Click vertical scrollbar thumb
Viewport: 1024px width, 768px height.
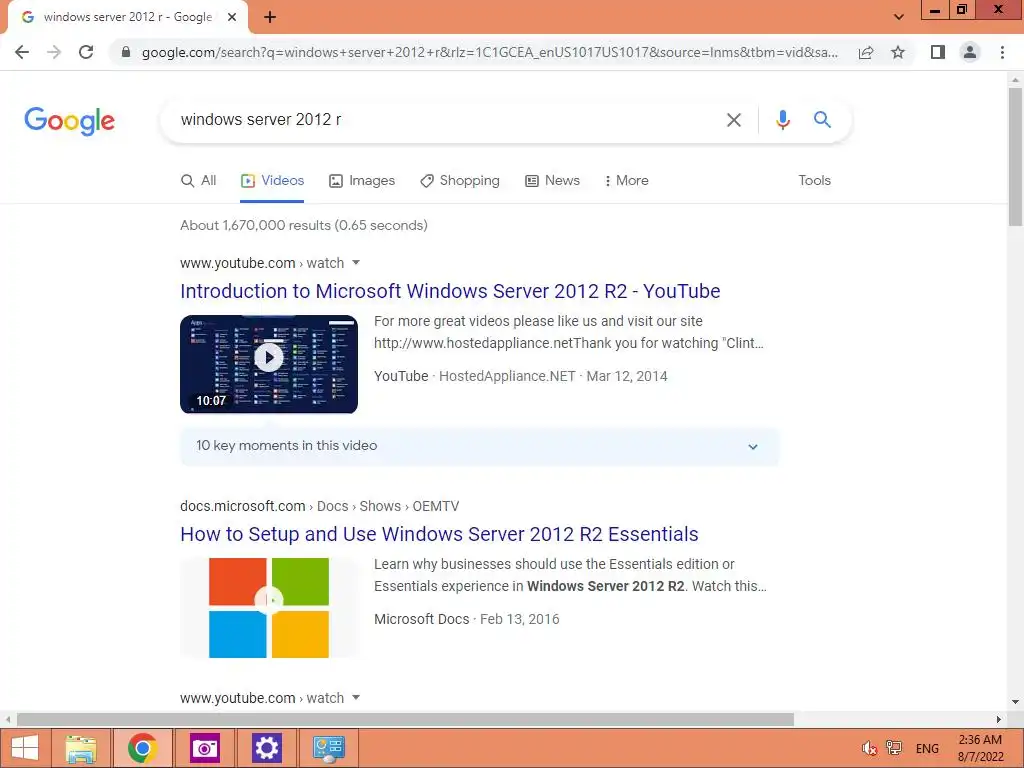coord(1015,157)
